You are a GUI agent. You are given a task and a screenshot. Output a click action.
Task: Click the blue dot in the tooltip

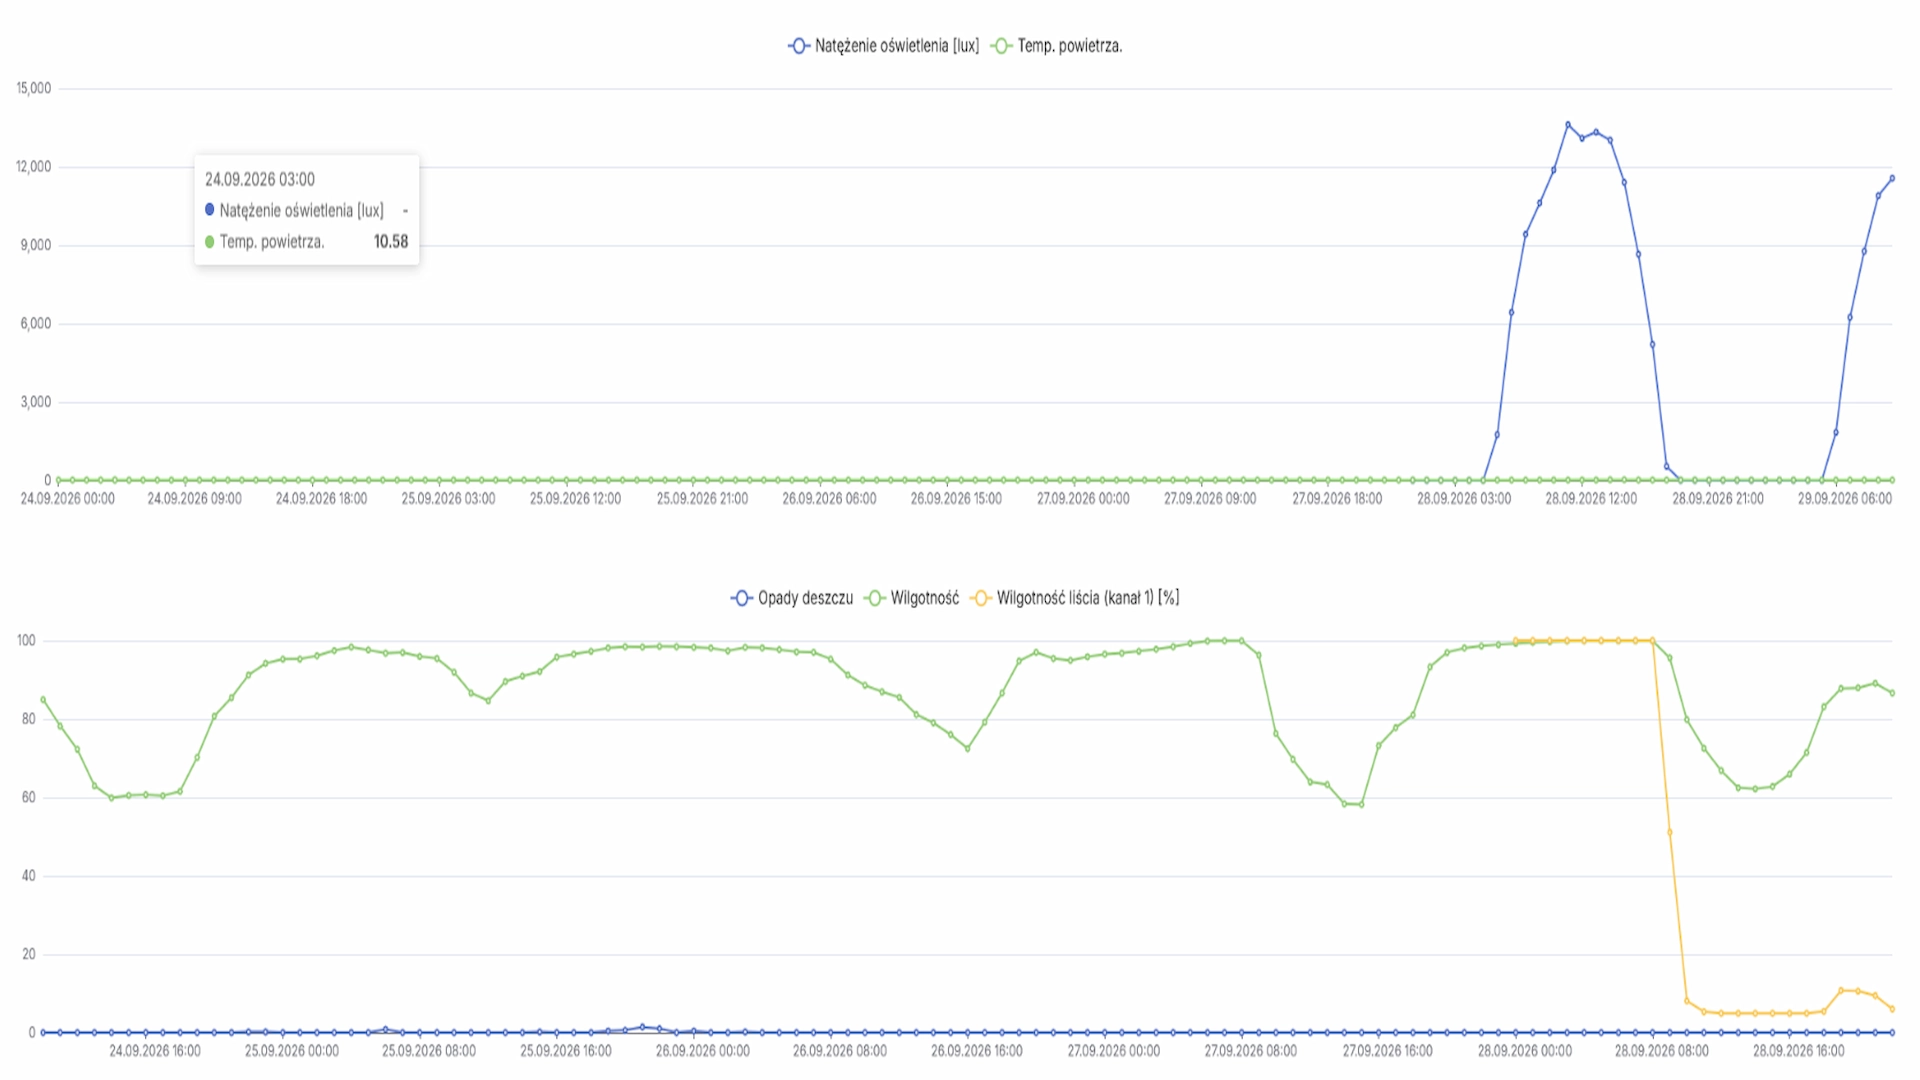[209, 210]
